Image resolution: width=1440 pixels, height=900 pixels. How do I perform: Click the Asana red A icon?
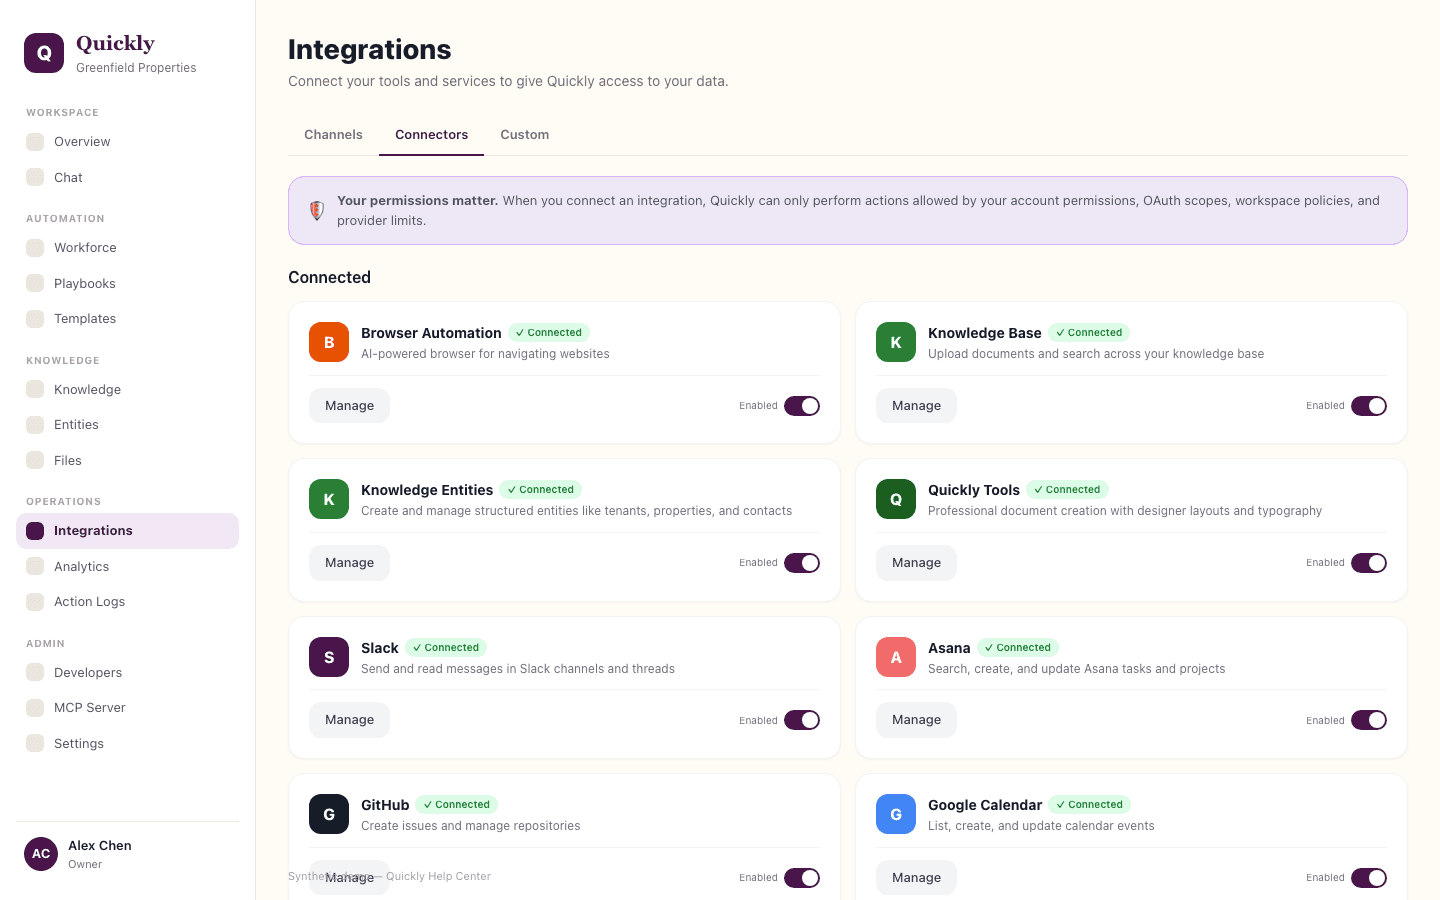click(896, 657)
